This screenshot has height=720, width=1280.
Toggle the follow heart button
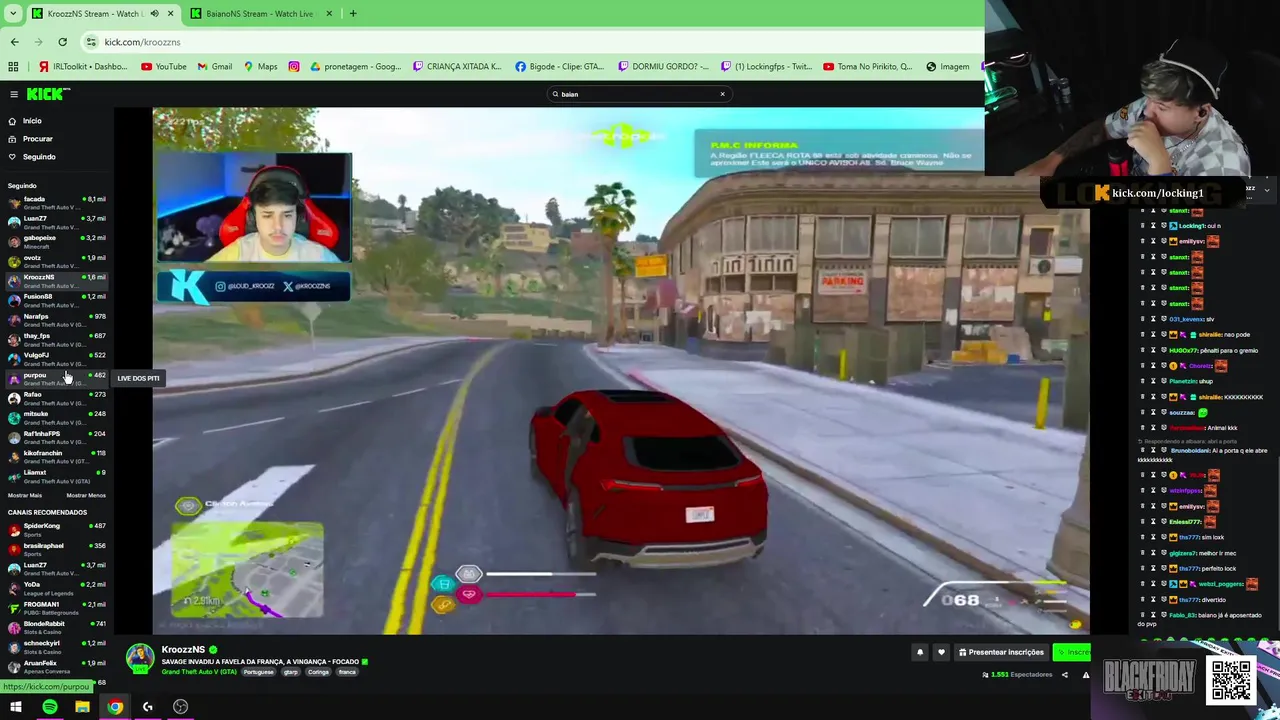point(941,652)
